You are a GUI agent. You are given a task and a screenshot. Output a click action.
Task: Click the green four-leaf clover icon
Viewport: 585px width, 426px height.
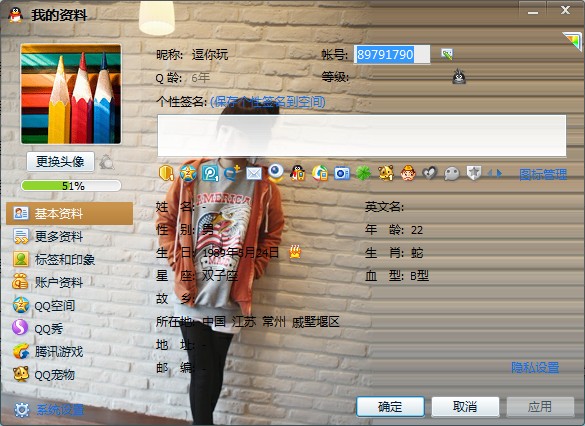tap(363, 173)
